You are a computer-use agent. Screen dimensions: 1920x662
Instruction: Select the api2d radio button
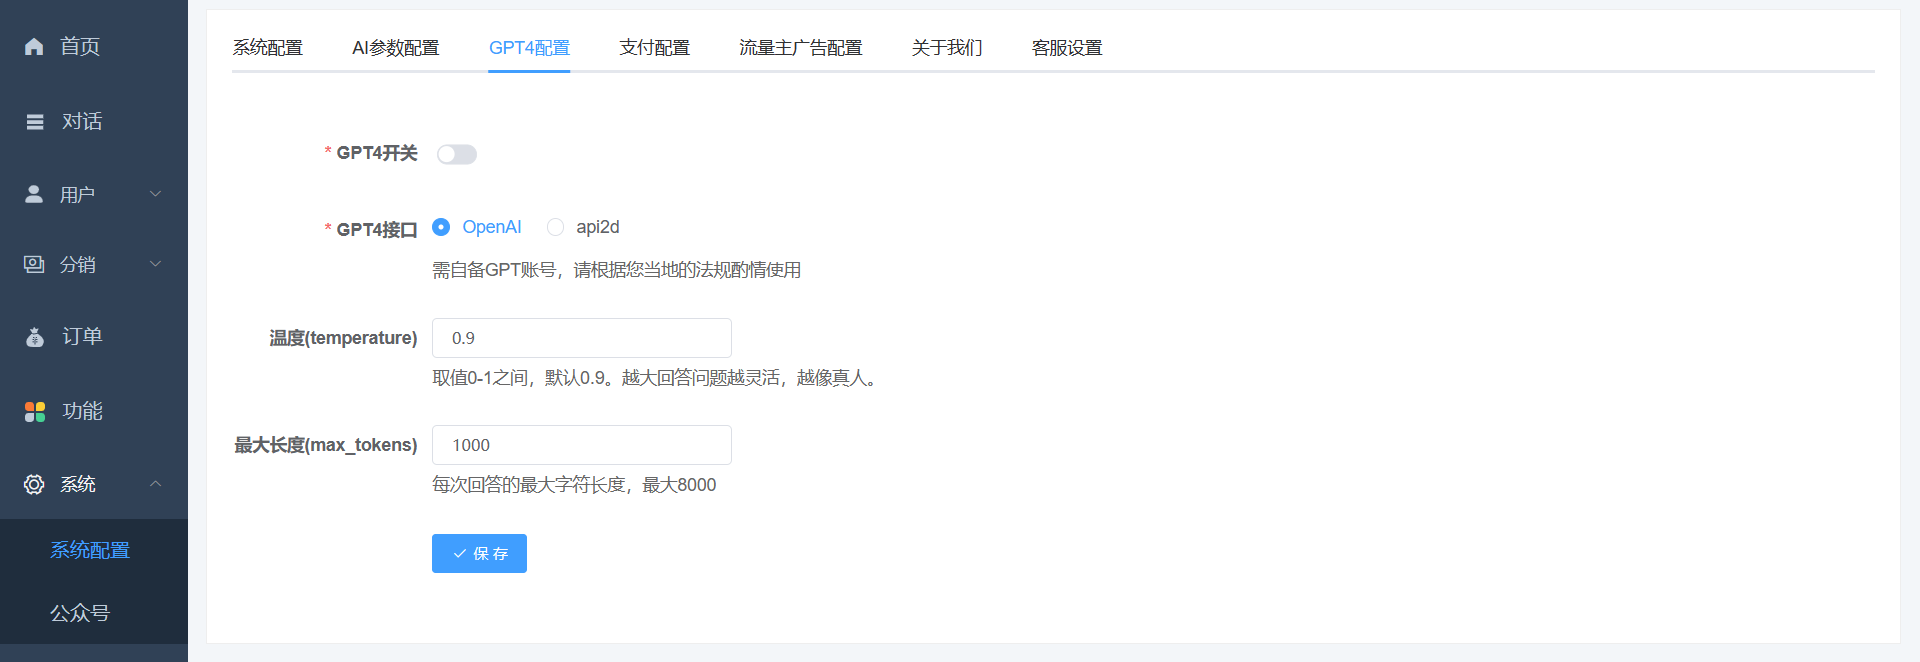point(555,227)
